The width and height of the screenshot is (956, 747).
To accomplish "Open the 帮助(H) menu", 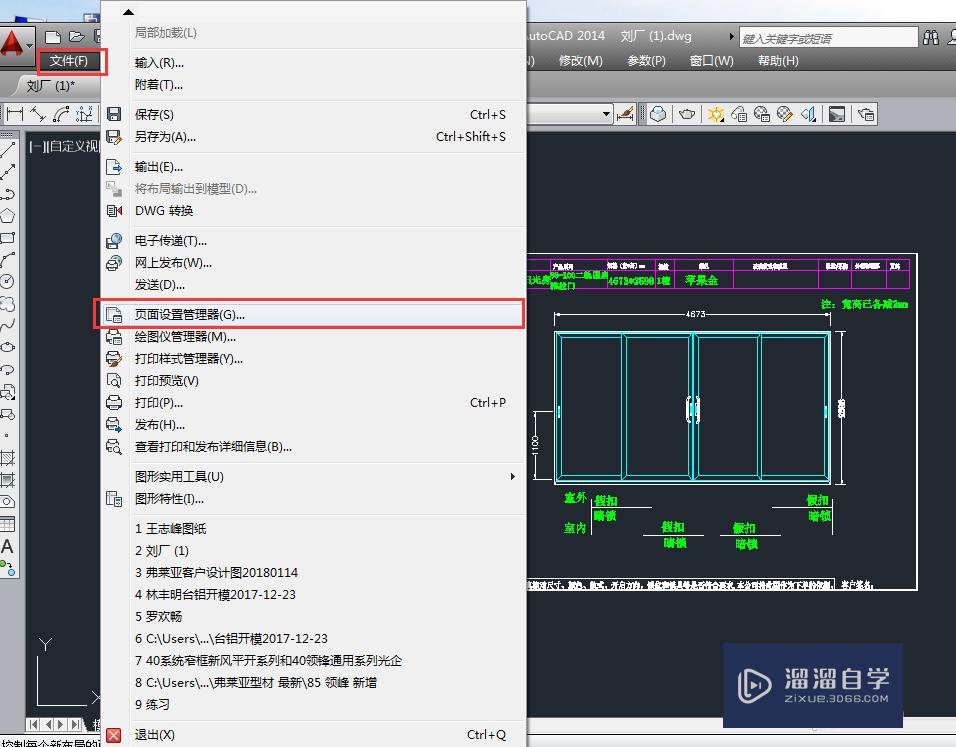I will click(777, 60).
